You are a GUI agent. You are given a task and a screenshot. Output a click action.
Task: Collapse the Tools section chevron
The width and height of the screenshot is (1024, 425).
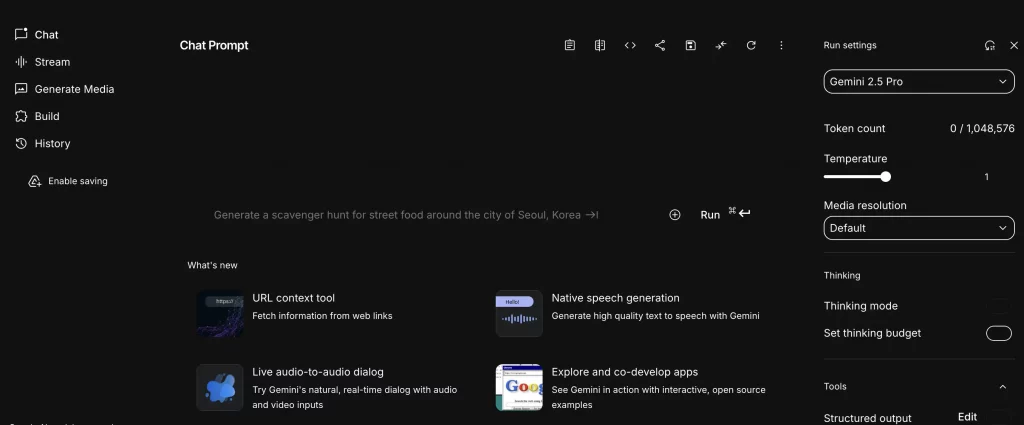coord(1003,387)
